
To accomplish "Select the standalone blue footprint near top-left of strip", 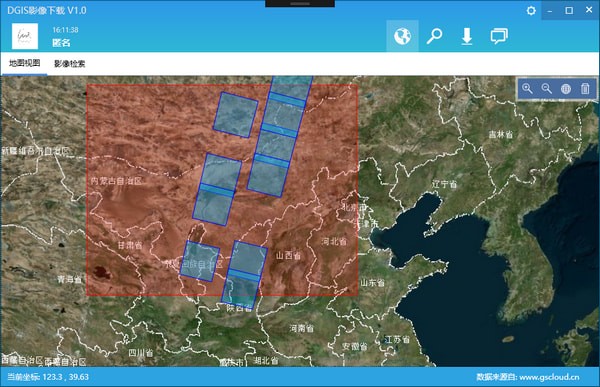I will pos(235,114).
